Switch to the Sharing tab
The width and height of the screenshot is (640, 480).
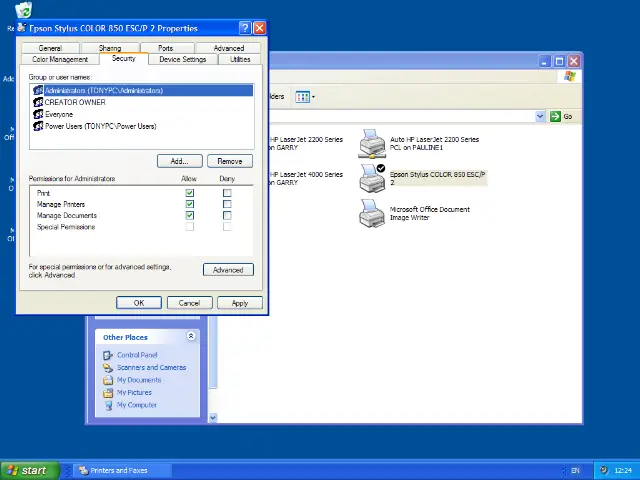click(110, 48)
